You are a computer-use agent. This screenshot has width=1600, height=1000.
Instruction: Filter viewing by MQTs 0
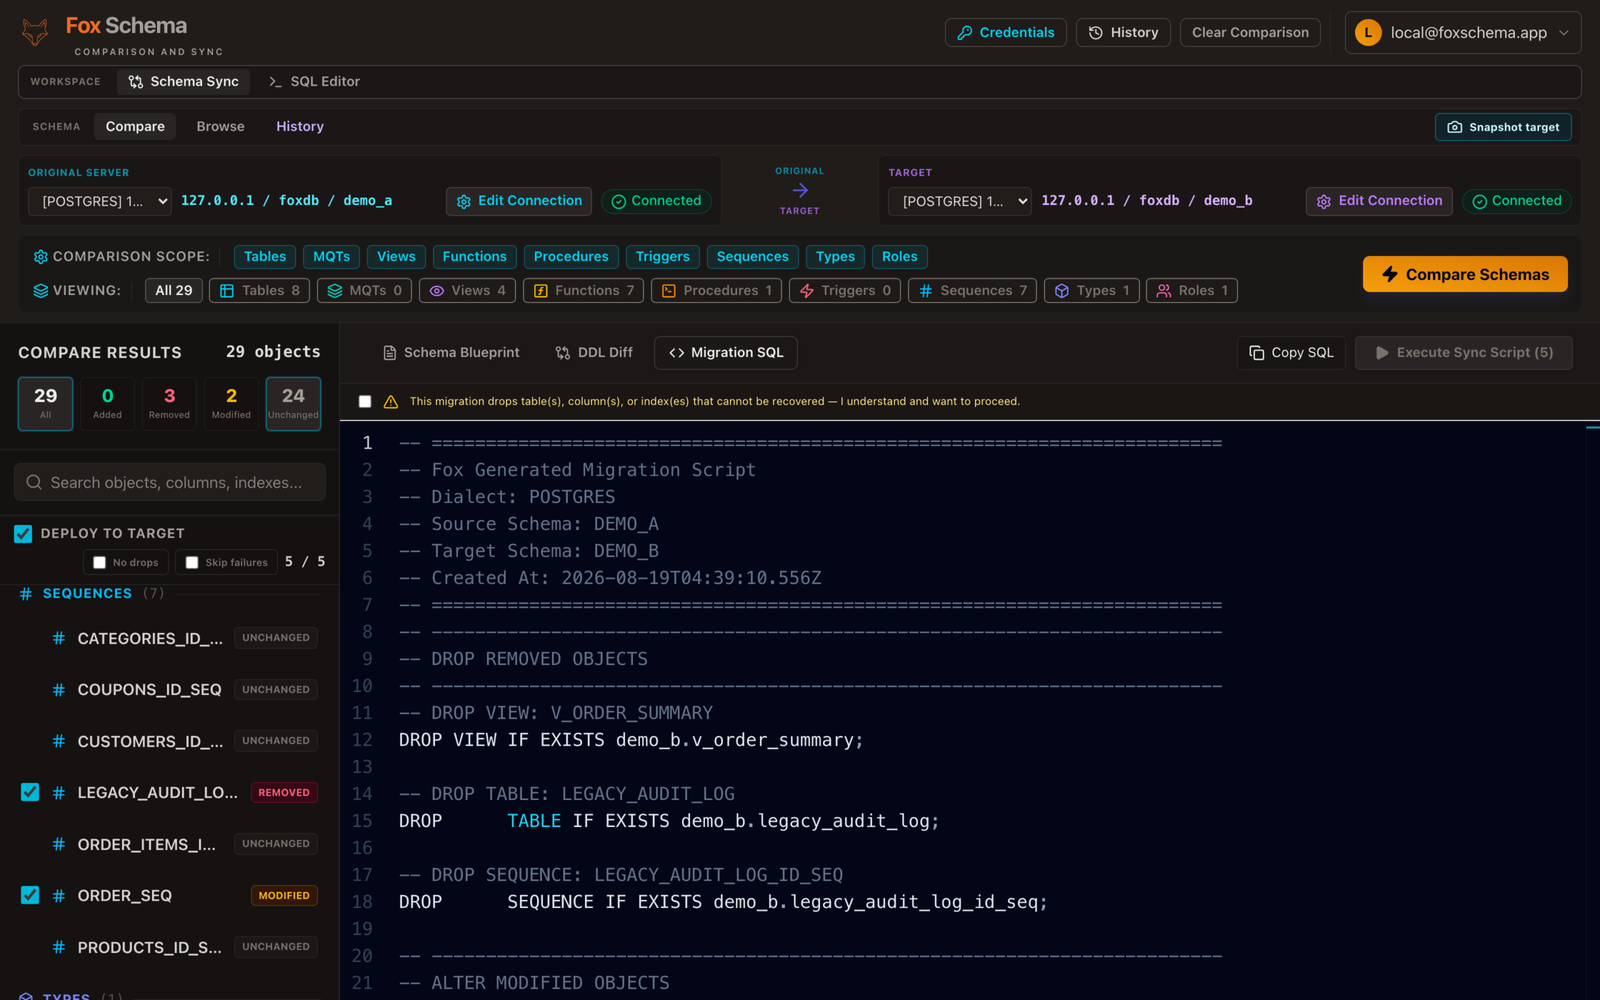pyautogui.click(x=365, y=291)
